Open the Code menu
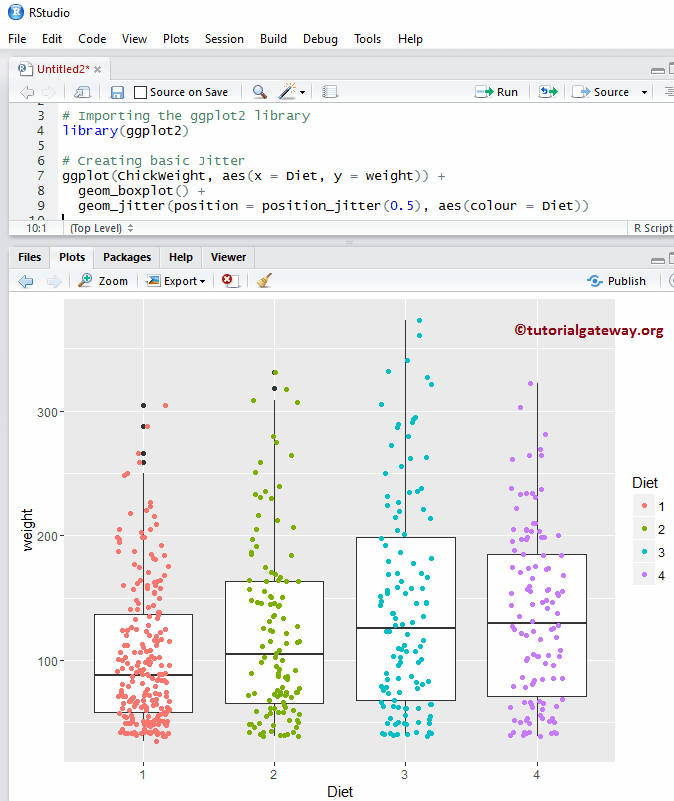This screenshot has width=674, height=801. coord(92,39)
